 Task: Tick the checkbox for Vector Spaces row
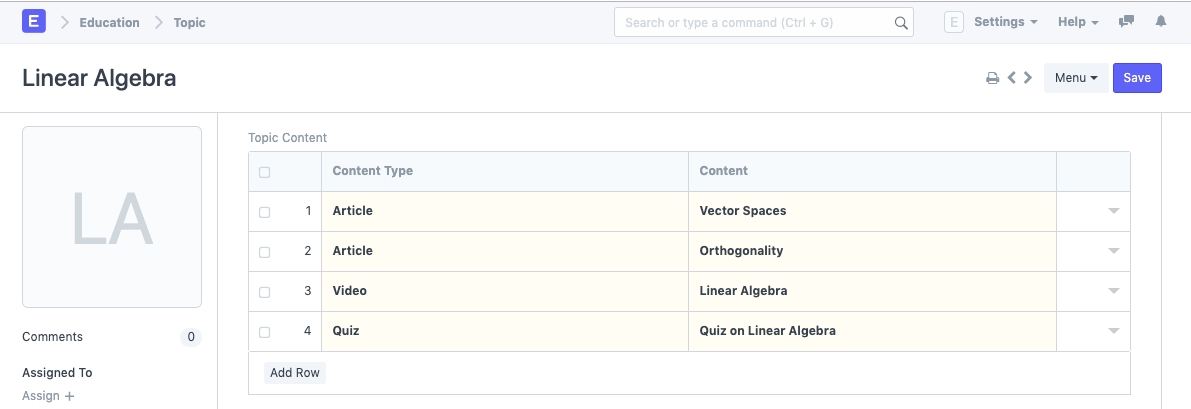coord(265,212)
